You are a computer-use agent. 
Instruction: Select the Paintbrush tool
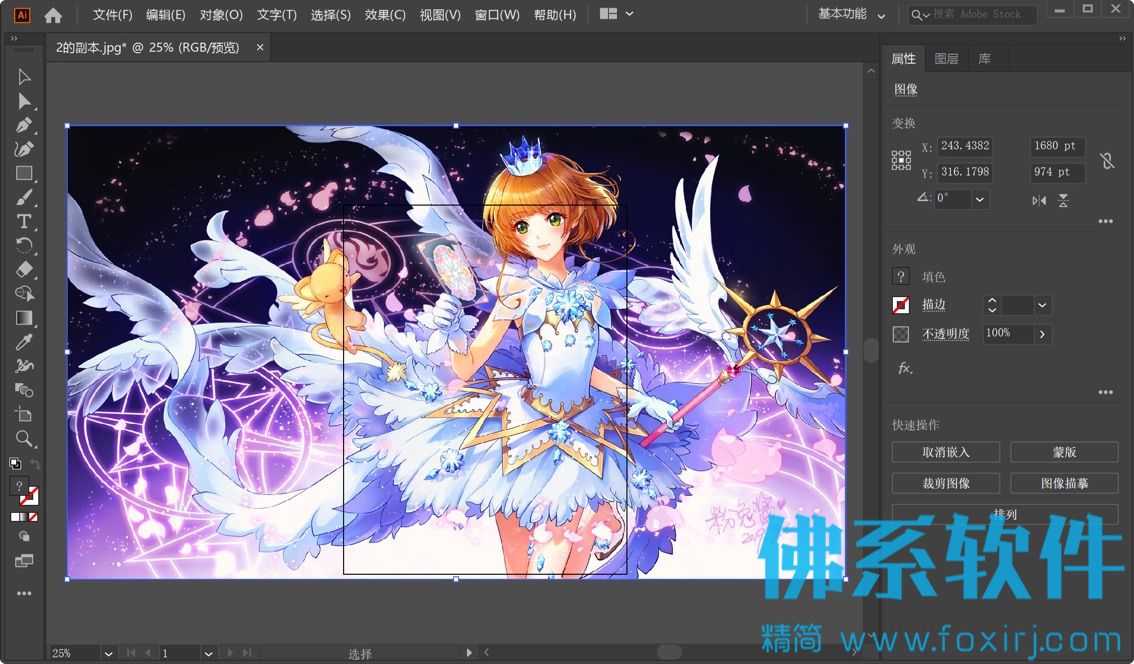24,197
